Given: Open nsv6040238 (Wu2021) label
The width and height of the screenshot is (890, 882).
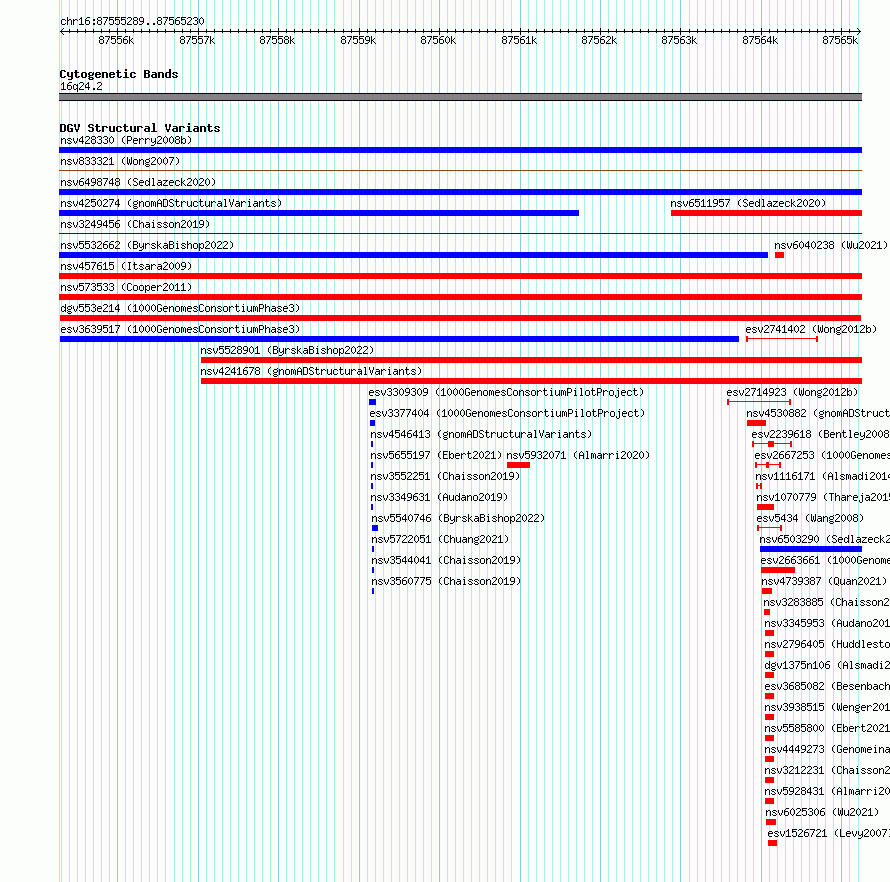Looking at the screenshot, I should pos(831,245).
